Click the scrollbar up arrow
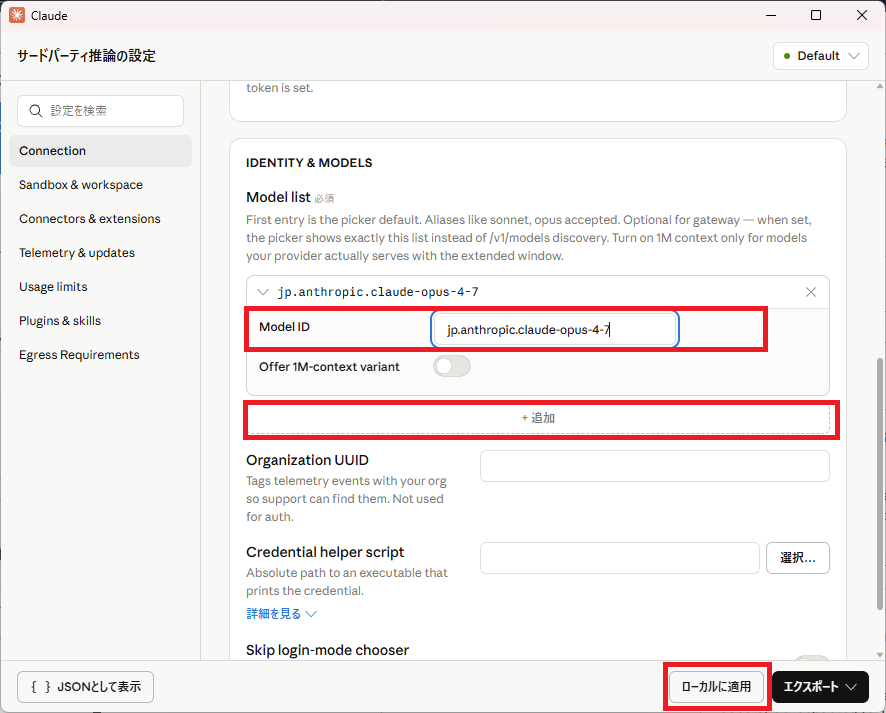This screenshot has height=713, width=886. tap(880, 86)
